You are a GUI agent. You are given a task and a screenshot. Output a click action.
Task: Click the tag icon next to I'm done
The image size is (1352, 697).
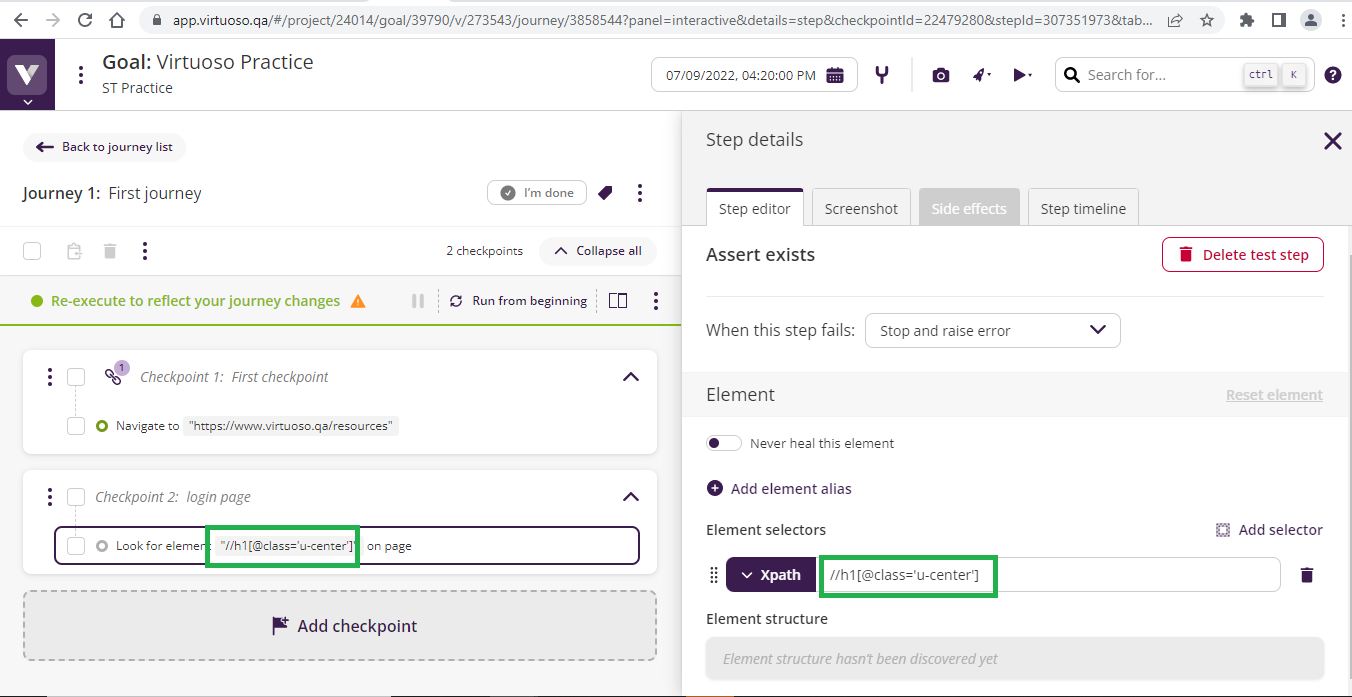pyautogui.click(x=605, y=193)
